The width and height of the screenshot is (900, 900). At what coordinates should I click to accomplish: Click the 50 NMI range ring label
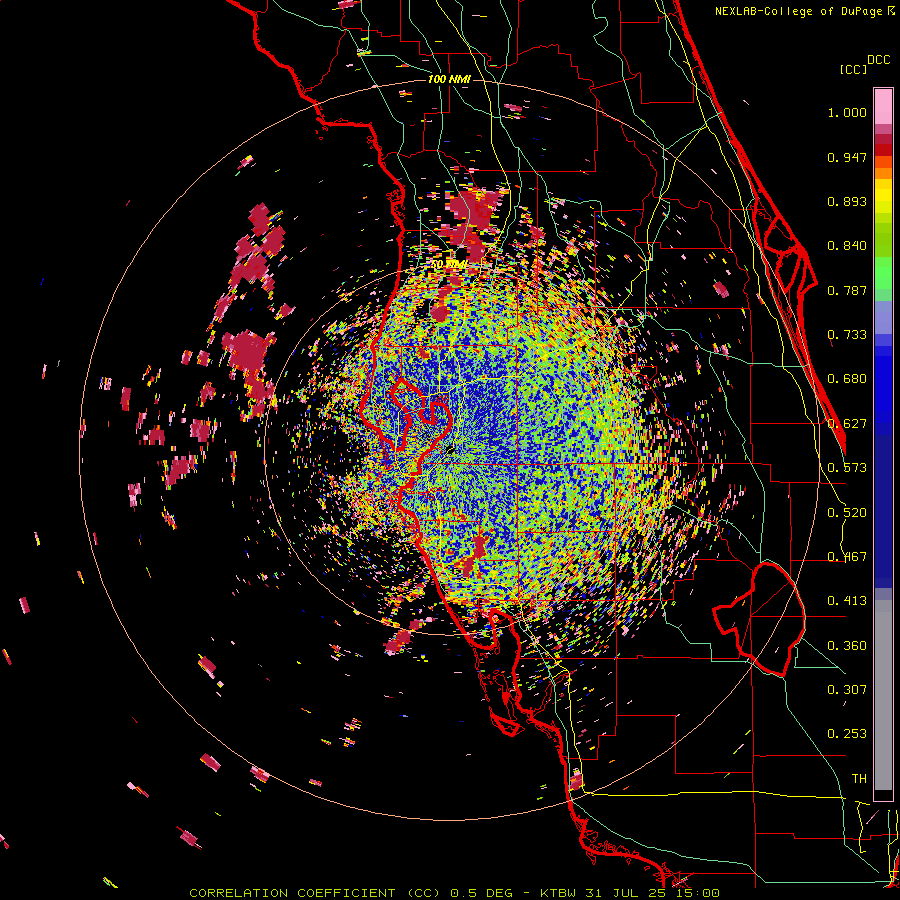click(449, 264)
